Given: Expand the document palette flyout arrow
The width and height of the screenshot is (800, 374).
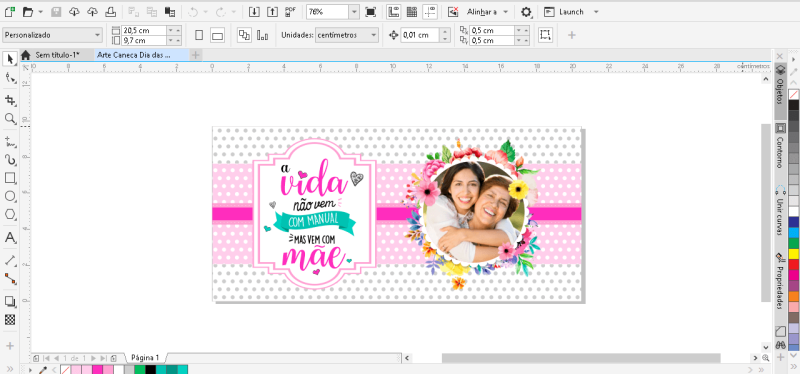Looking at the screenshot, I should click(x=30, y=369).
